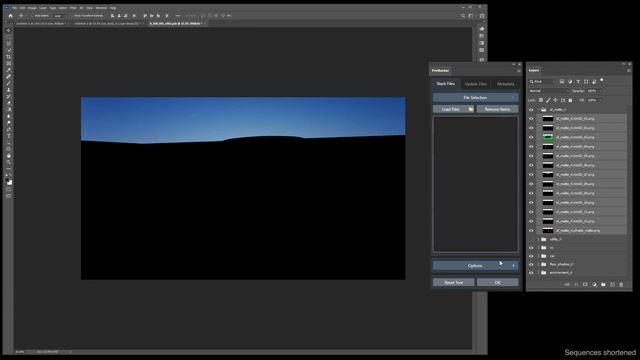Click the new adjustment layer icon
This screenshot has height=360, width=640.
point(594,284)
